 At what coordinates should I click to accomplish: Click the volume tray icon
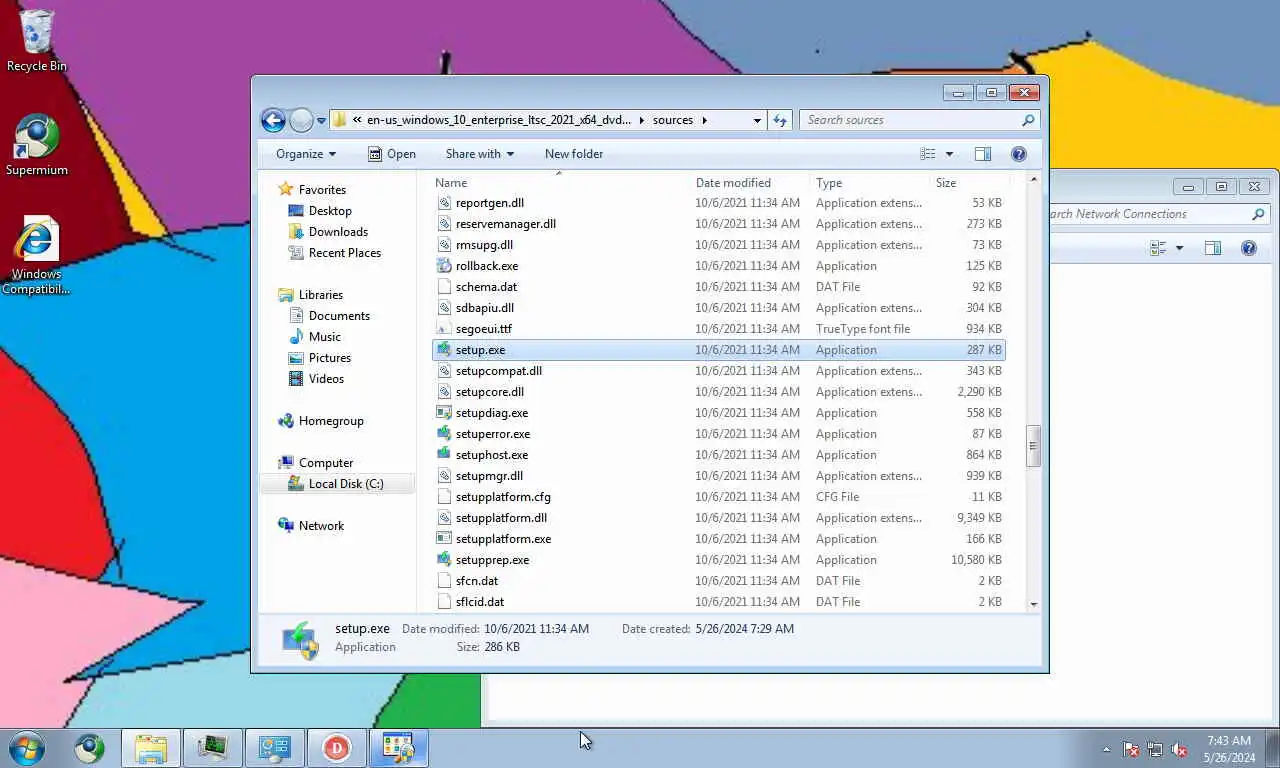pyautogui.click(x=1180, y=749)
